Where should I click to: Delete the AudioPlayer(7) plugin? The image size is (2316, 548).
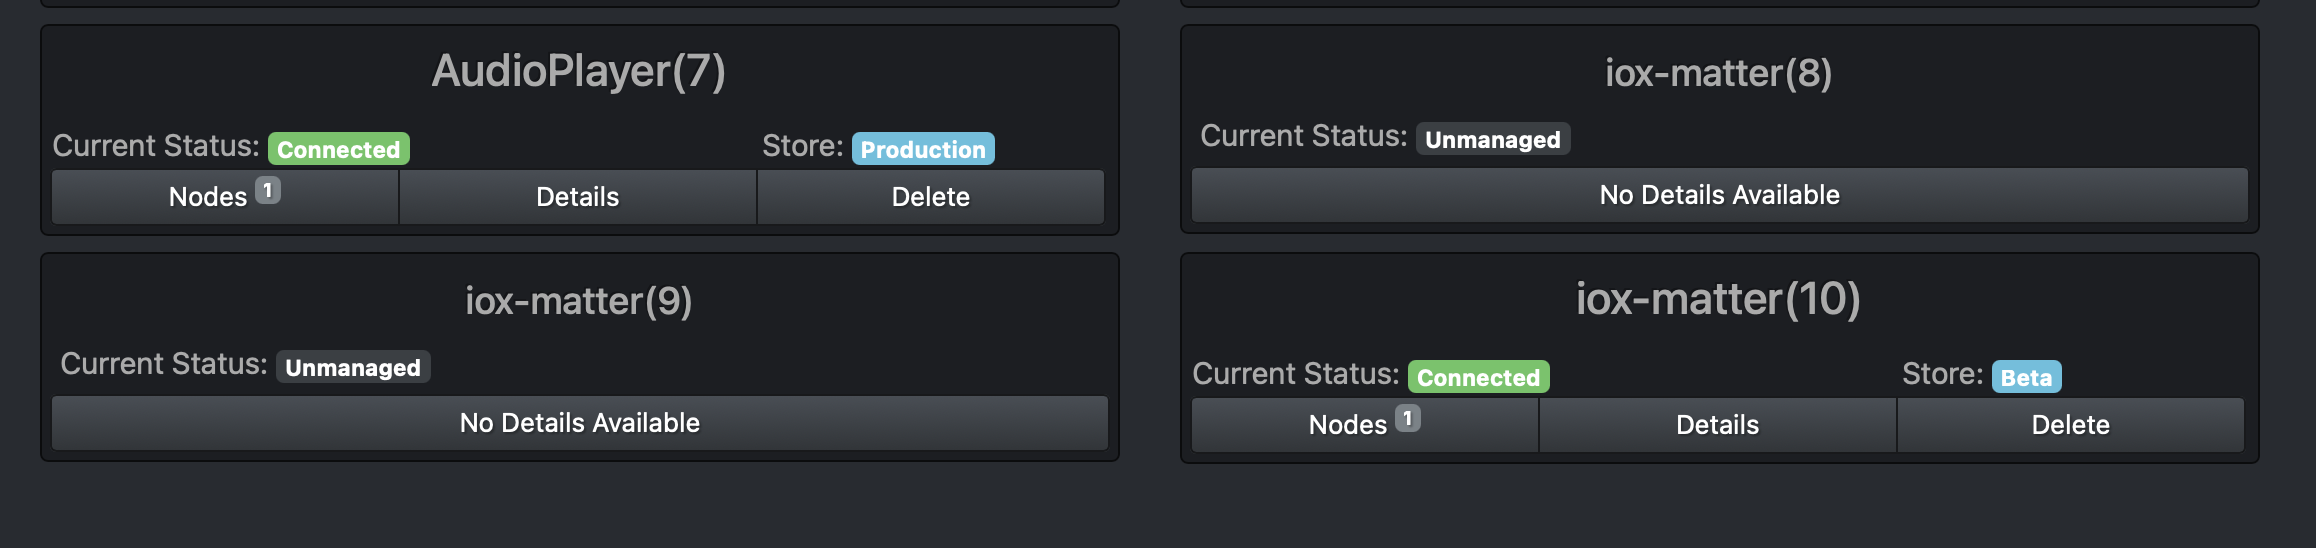tap(930, 197)
